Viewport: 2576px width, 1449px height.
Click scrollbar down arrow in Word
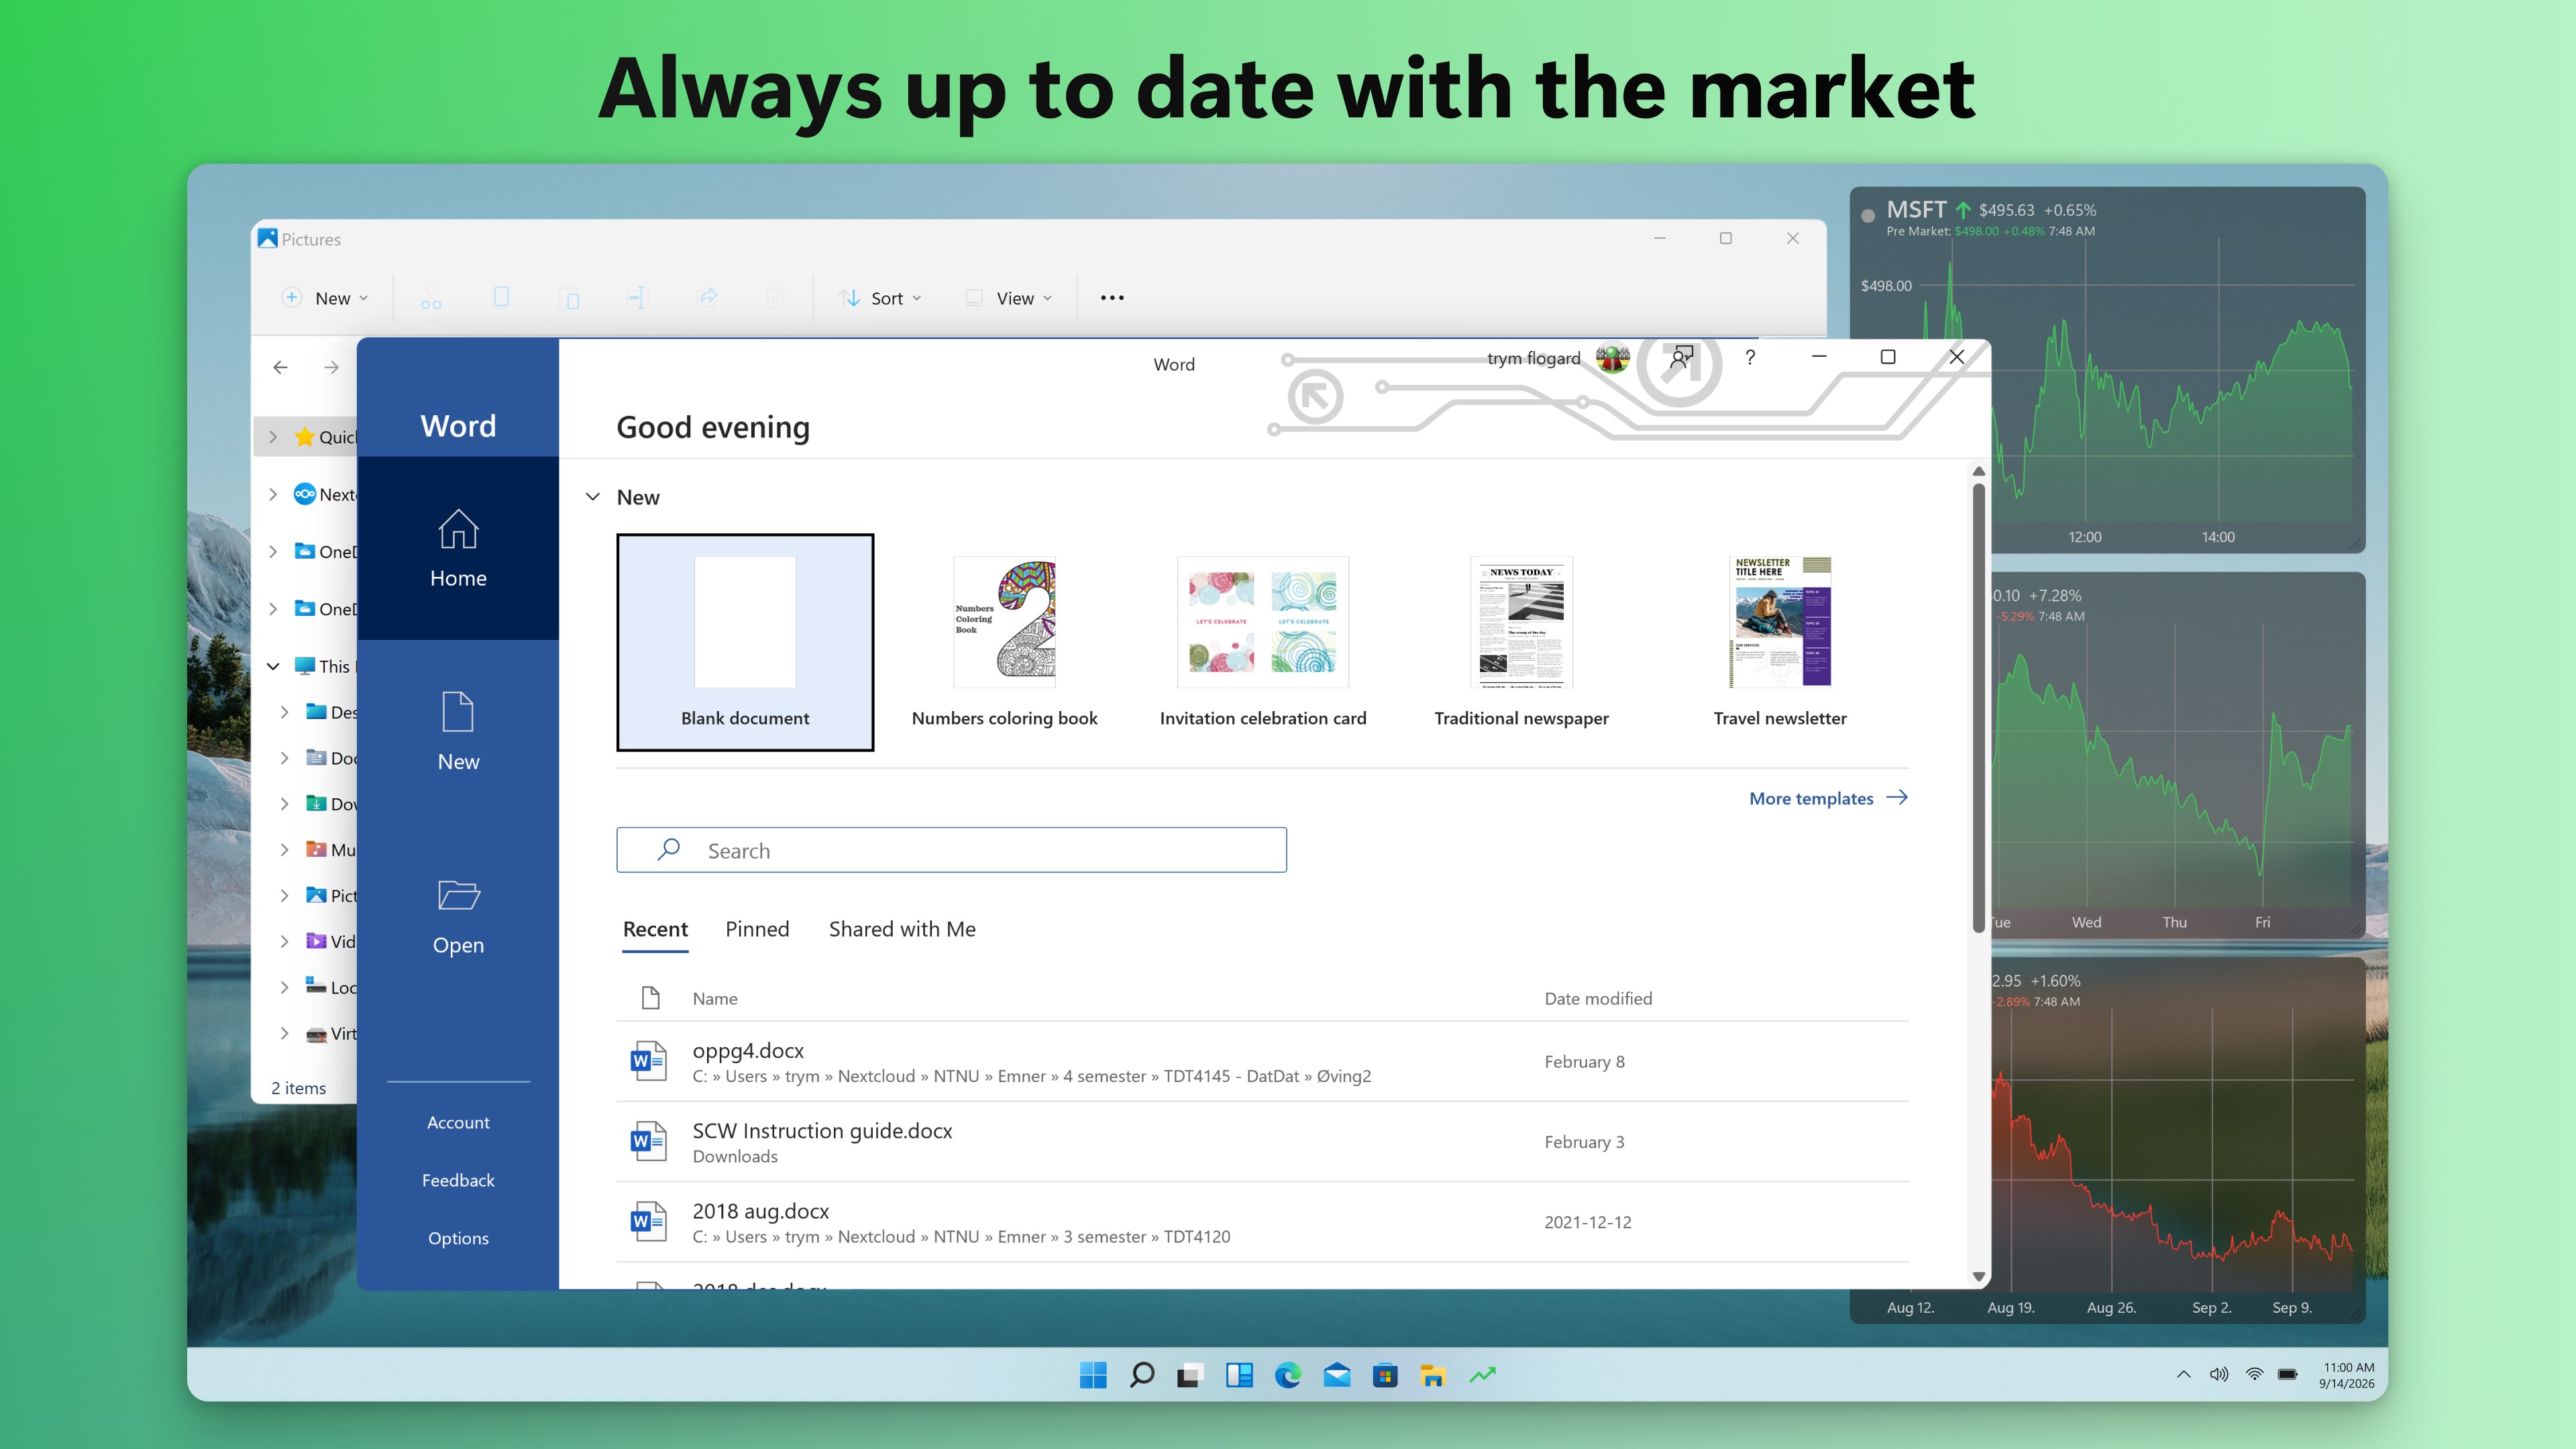point(1978,1276)
